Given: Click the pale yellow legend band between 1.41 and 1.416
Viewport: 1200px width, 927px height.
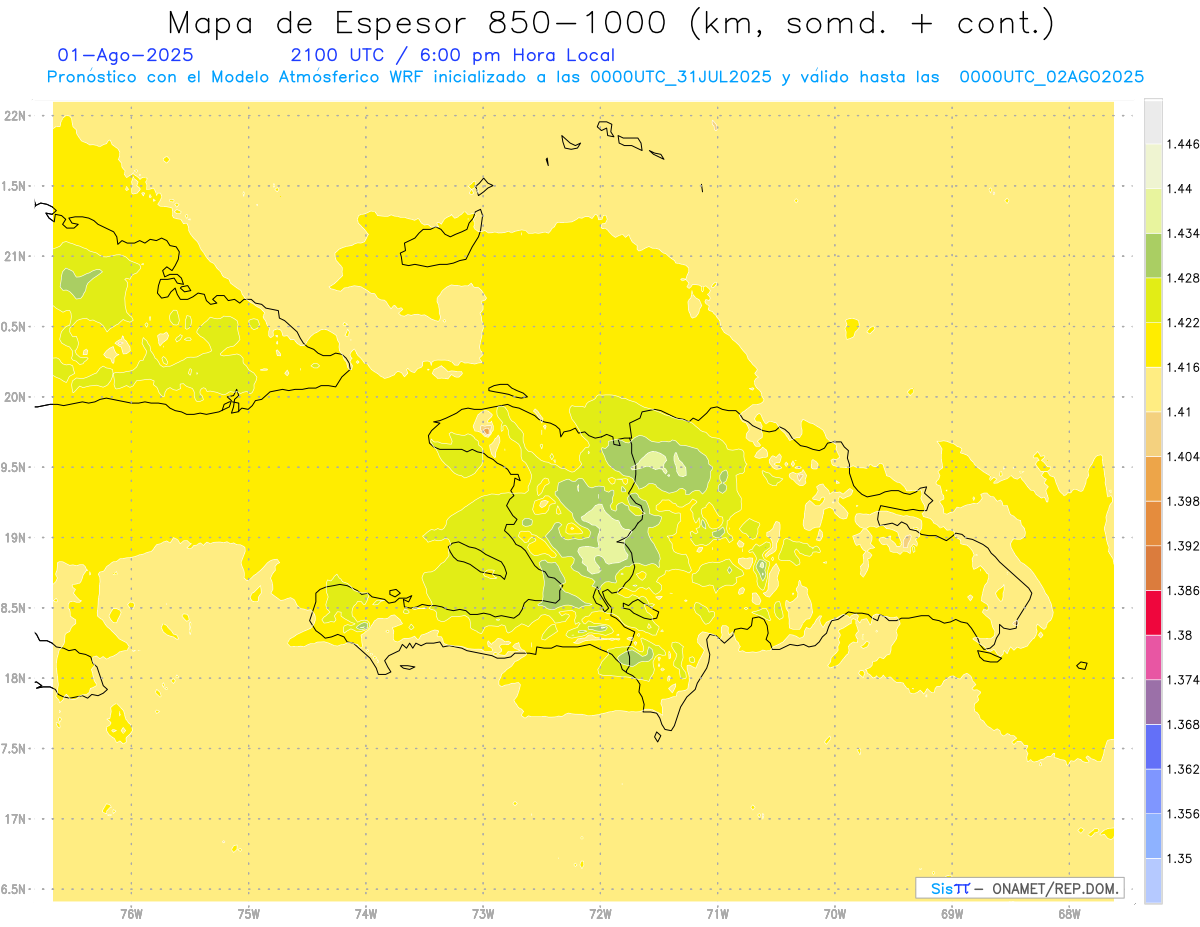Looking at the screenshot, I should click(x=1153, y=389).
